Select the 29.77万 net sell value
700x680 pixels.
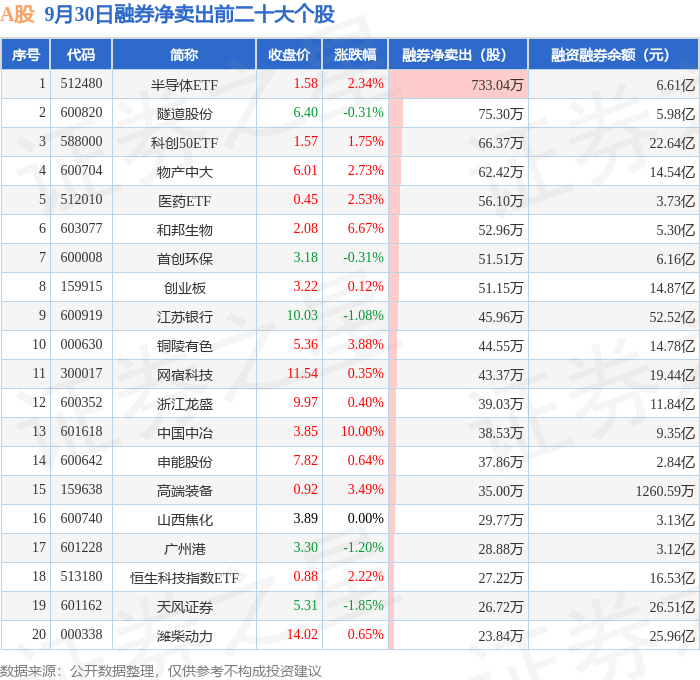pos(500,520)
